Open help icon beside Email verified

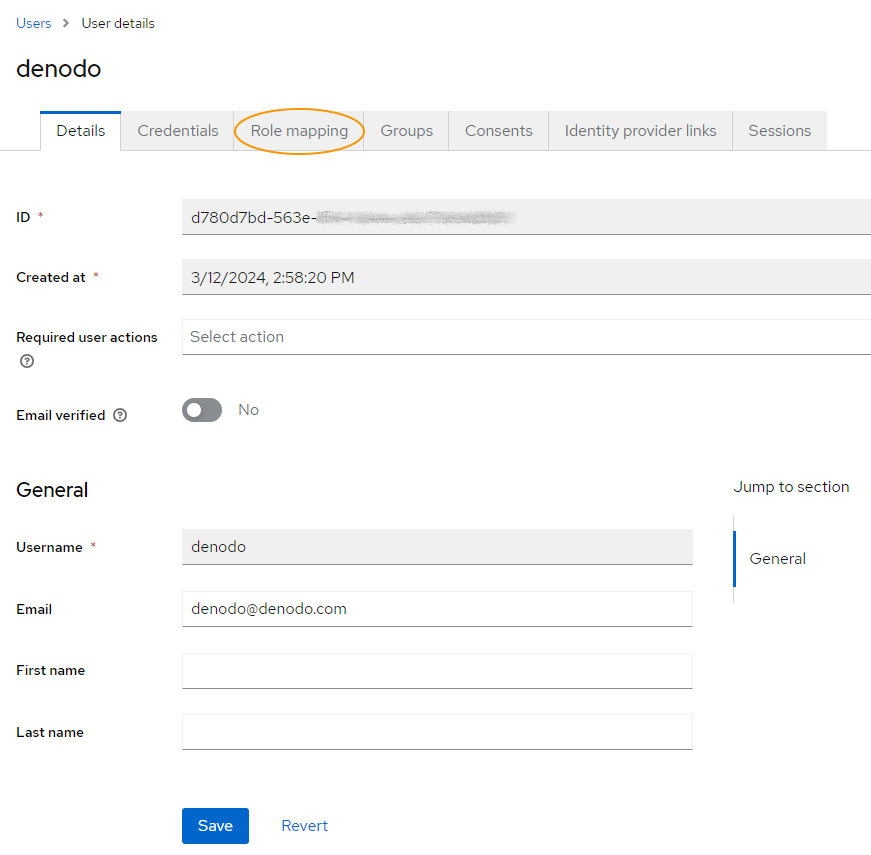(120, 415)
